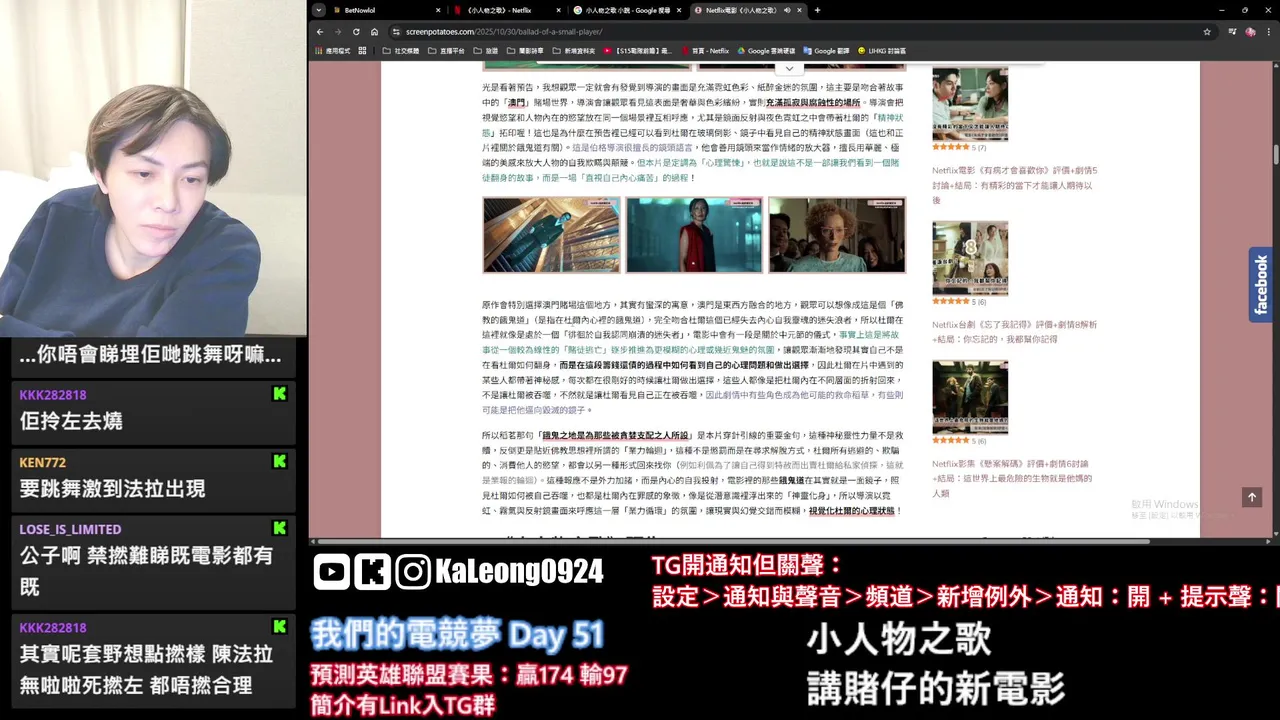
Task: Click the collapse chevron below top images
Action: click(x=789, y=68)
